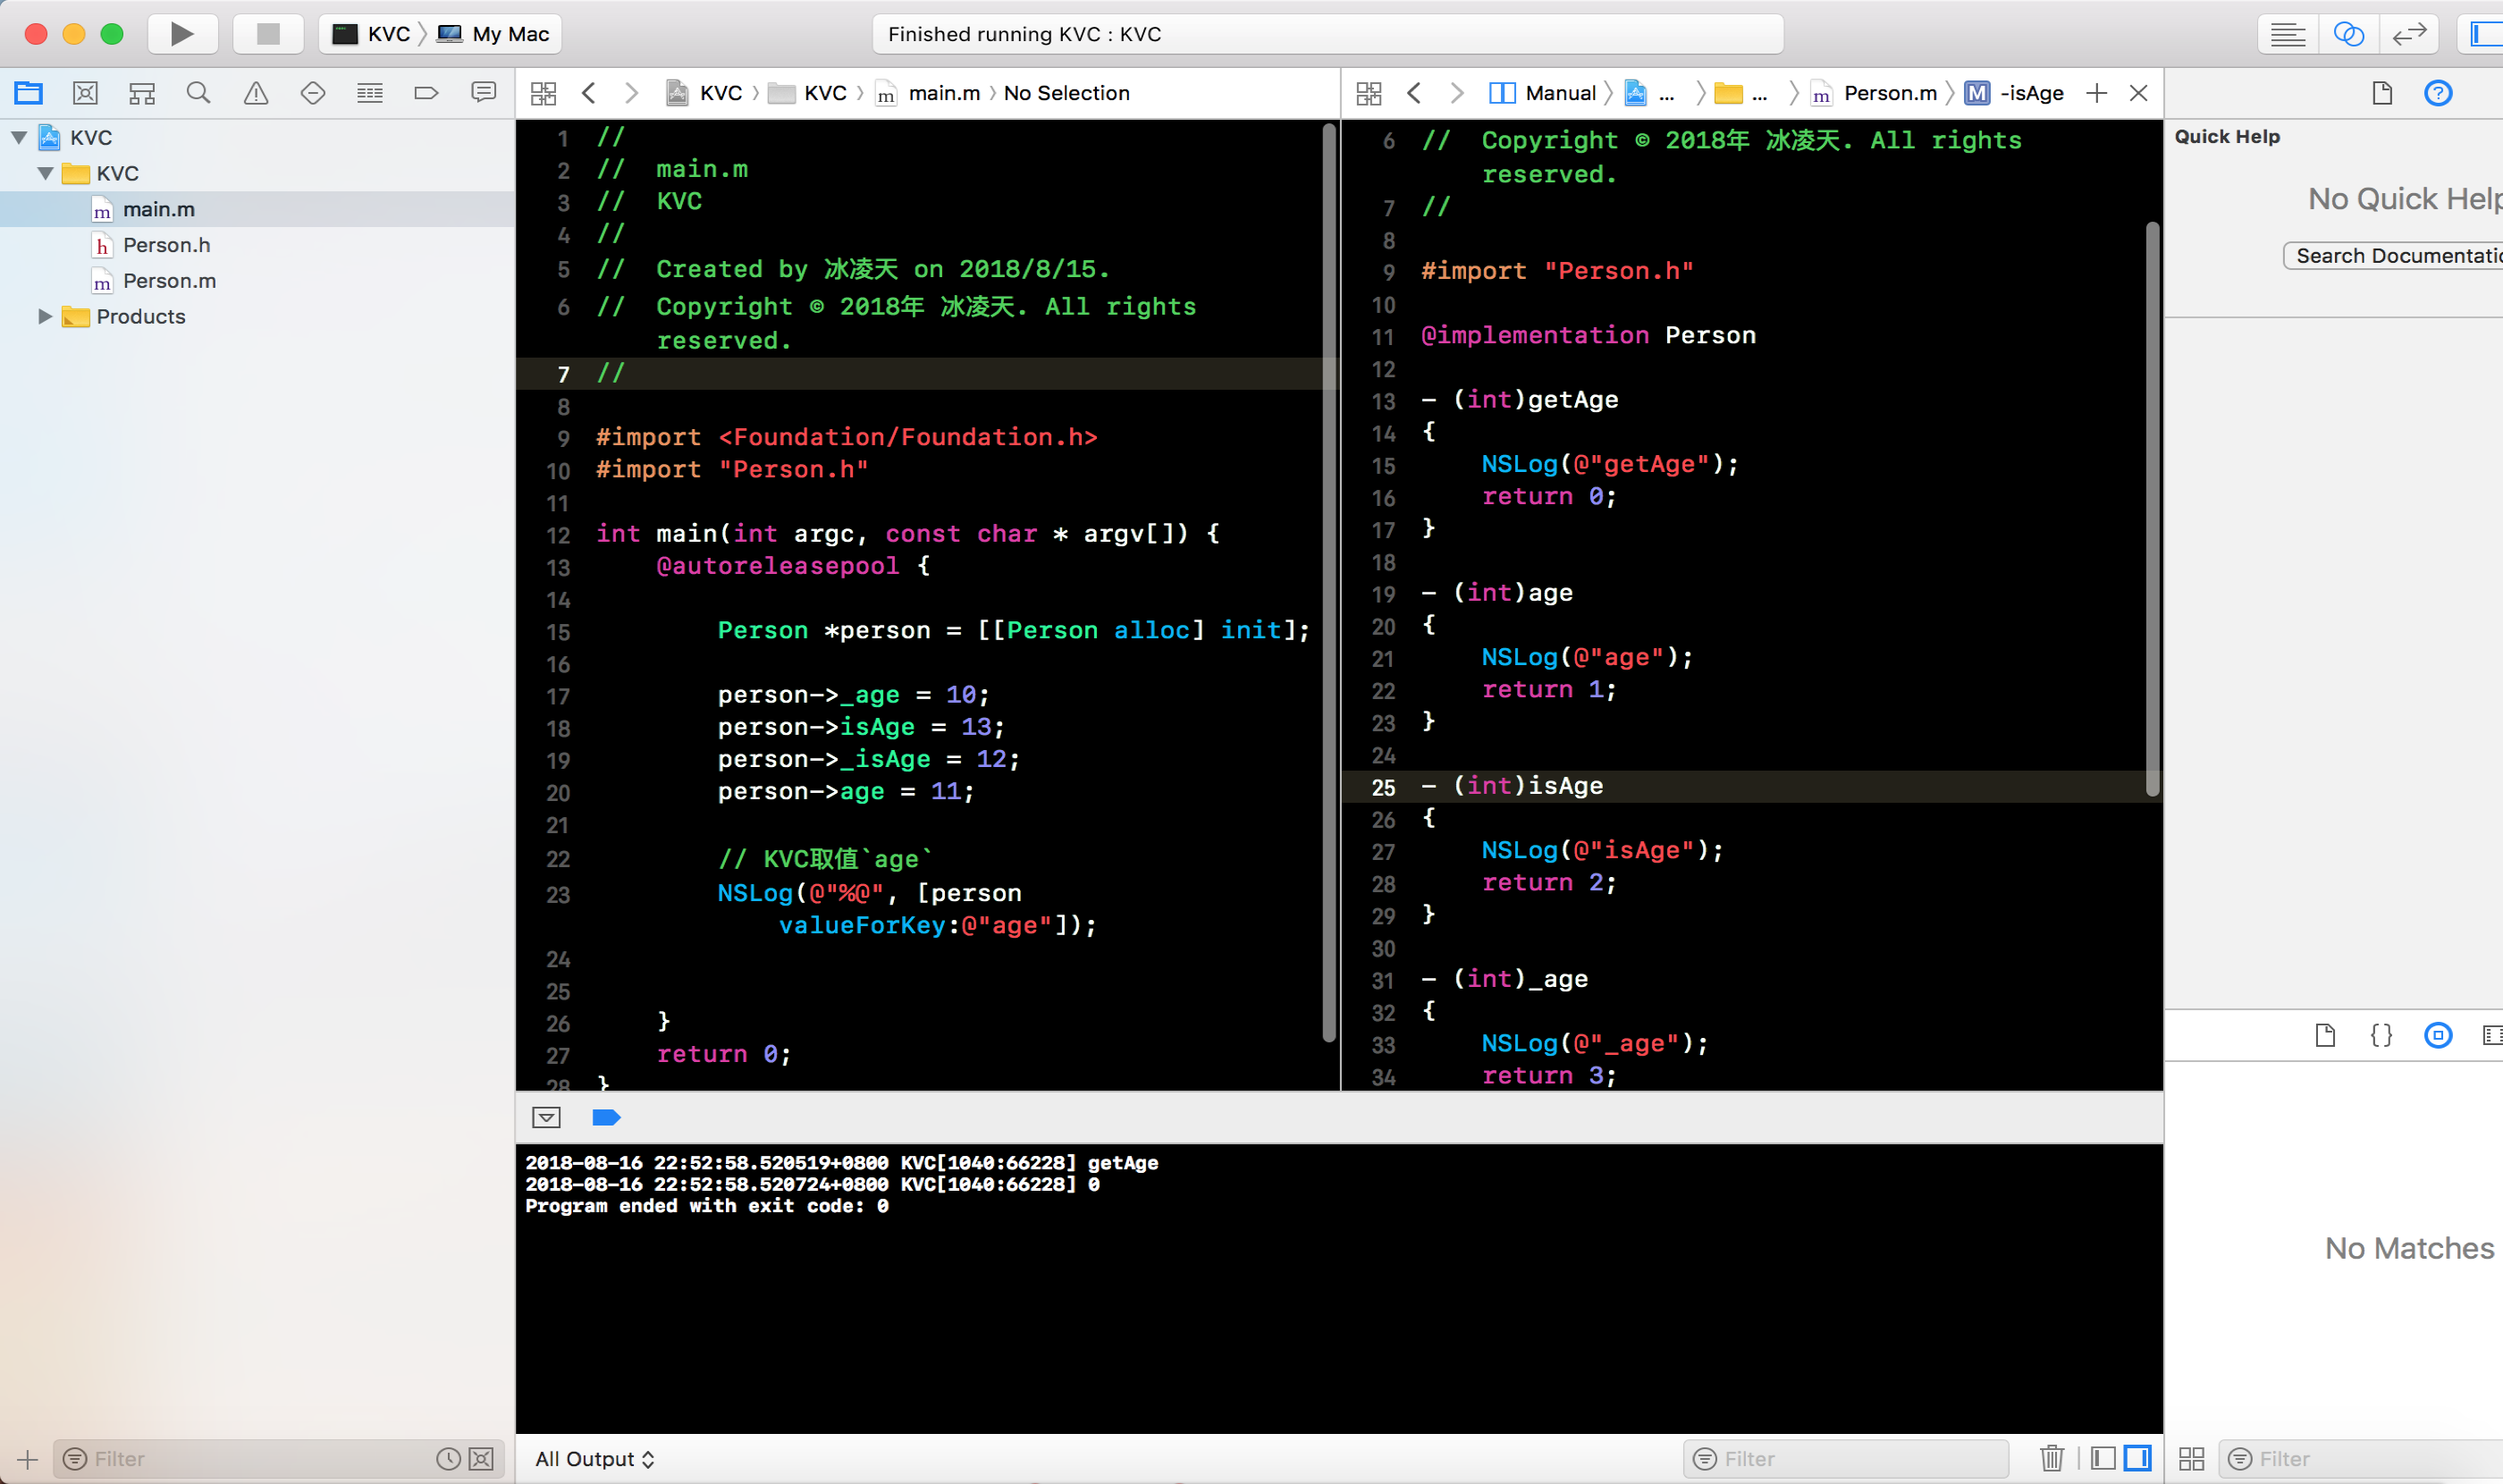Click the Run button in toolbar
2503x1484 pixels.
(x=182, y=34)
